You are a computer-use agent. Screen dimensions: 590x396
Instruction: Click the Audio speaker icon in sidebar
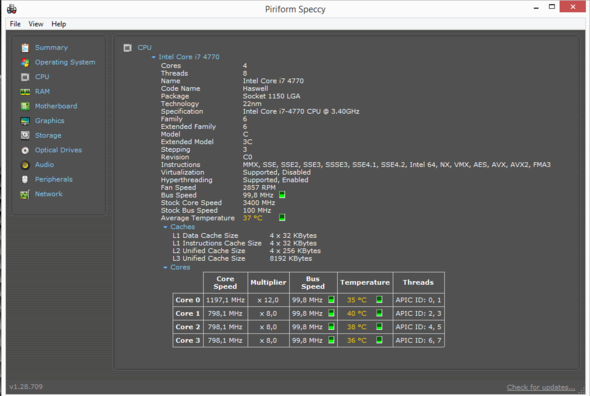(25, 165)
